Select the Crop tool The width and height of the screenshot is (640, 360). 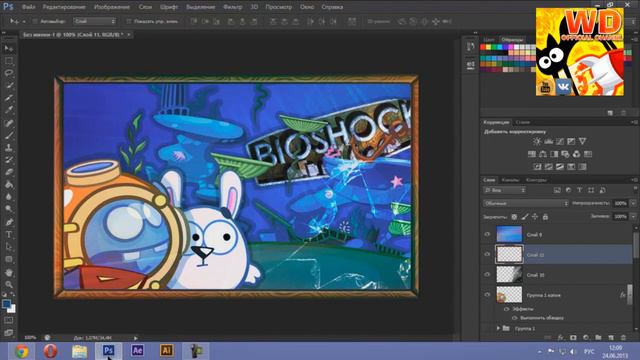pos(9,98)
